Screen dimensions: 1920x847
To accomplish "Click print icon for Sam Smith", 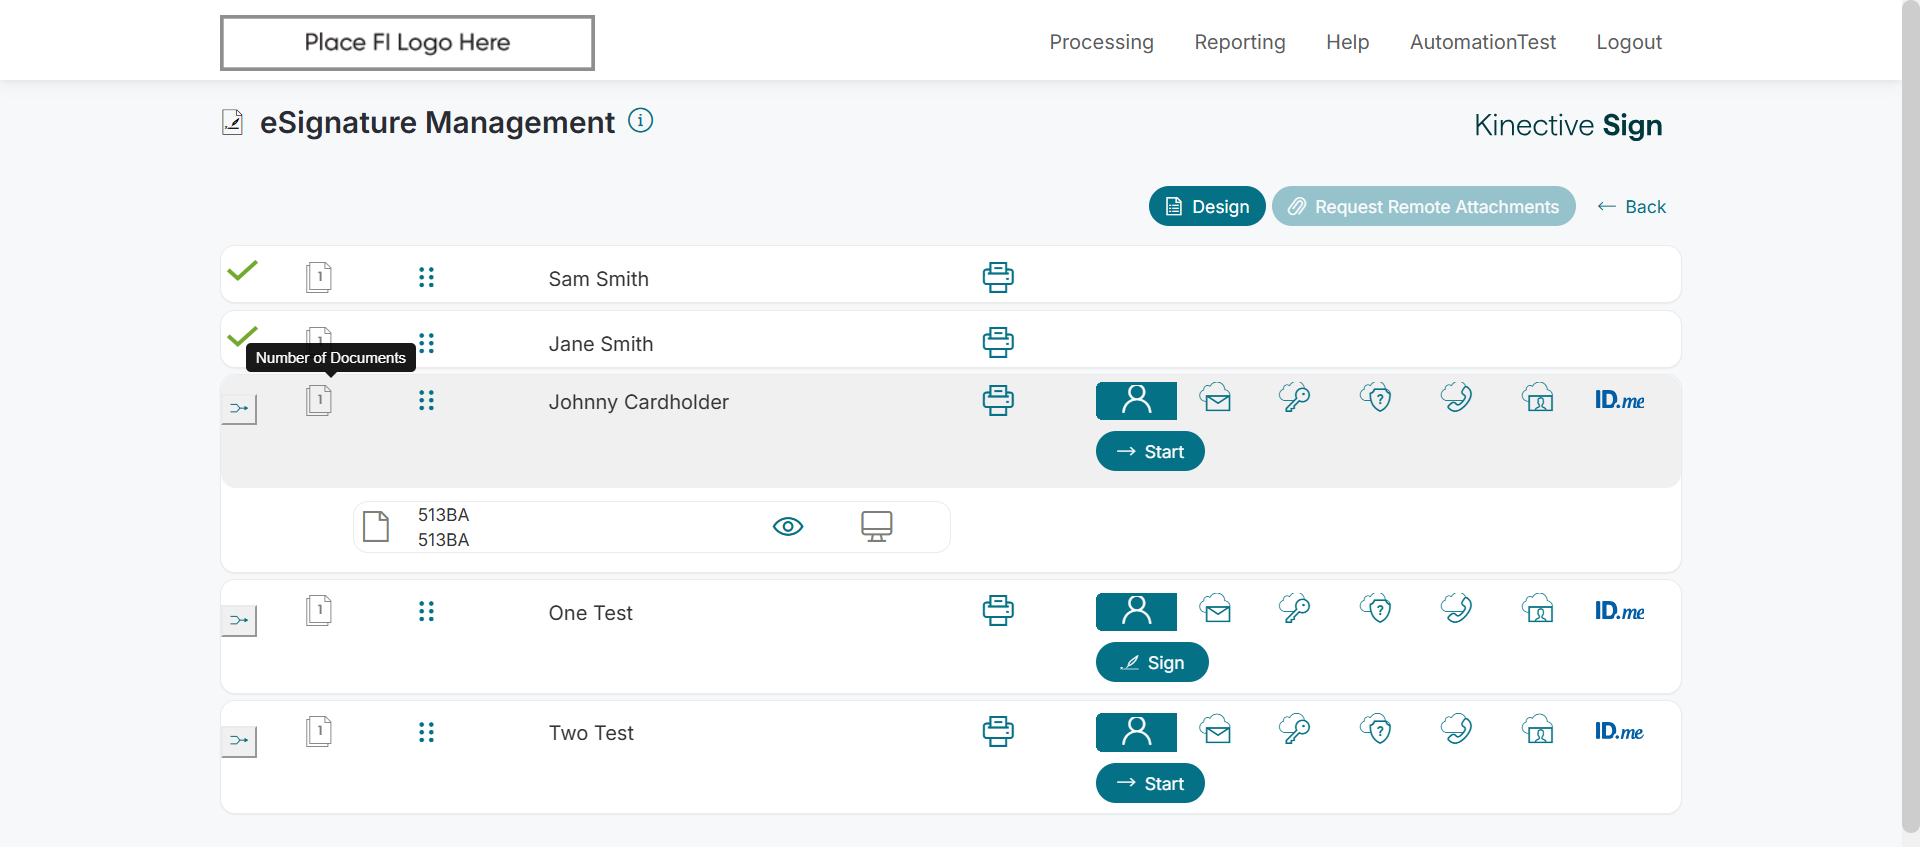I will coord(997,277).
